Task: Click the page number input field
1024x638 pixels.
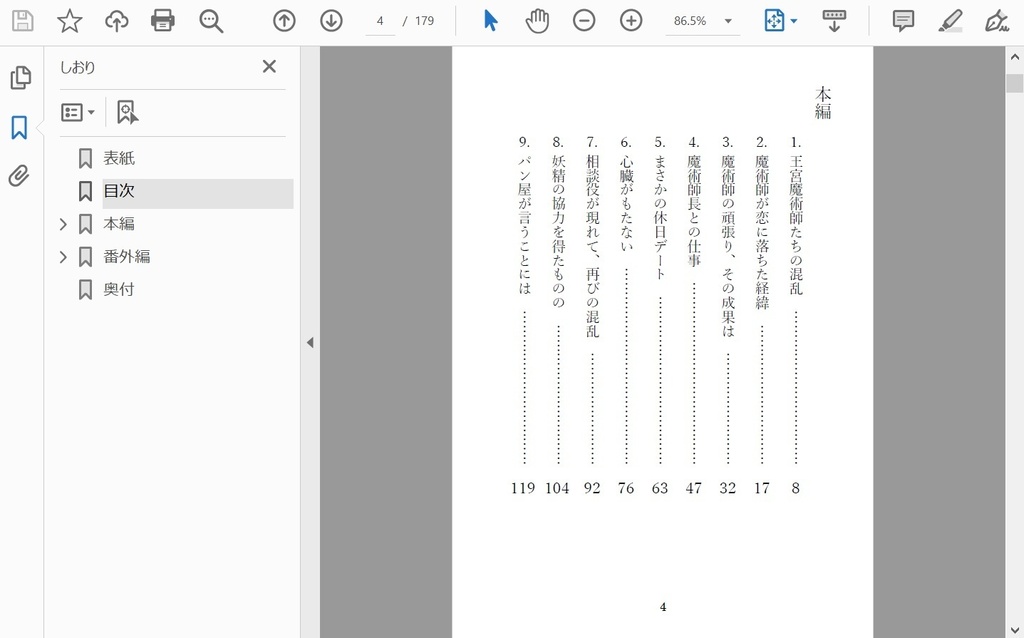Action: coord(379,20)
